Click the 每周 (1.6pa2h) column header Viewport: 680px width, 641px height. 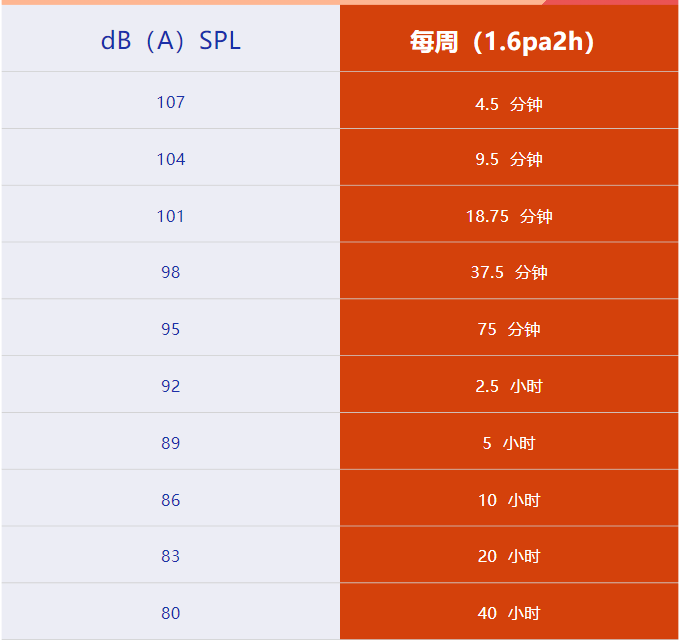(x=509, y=42)
